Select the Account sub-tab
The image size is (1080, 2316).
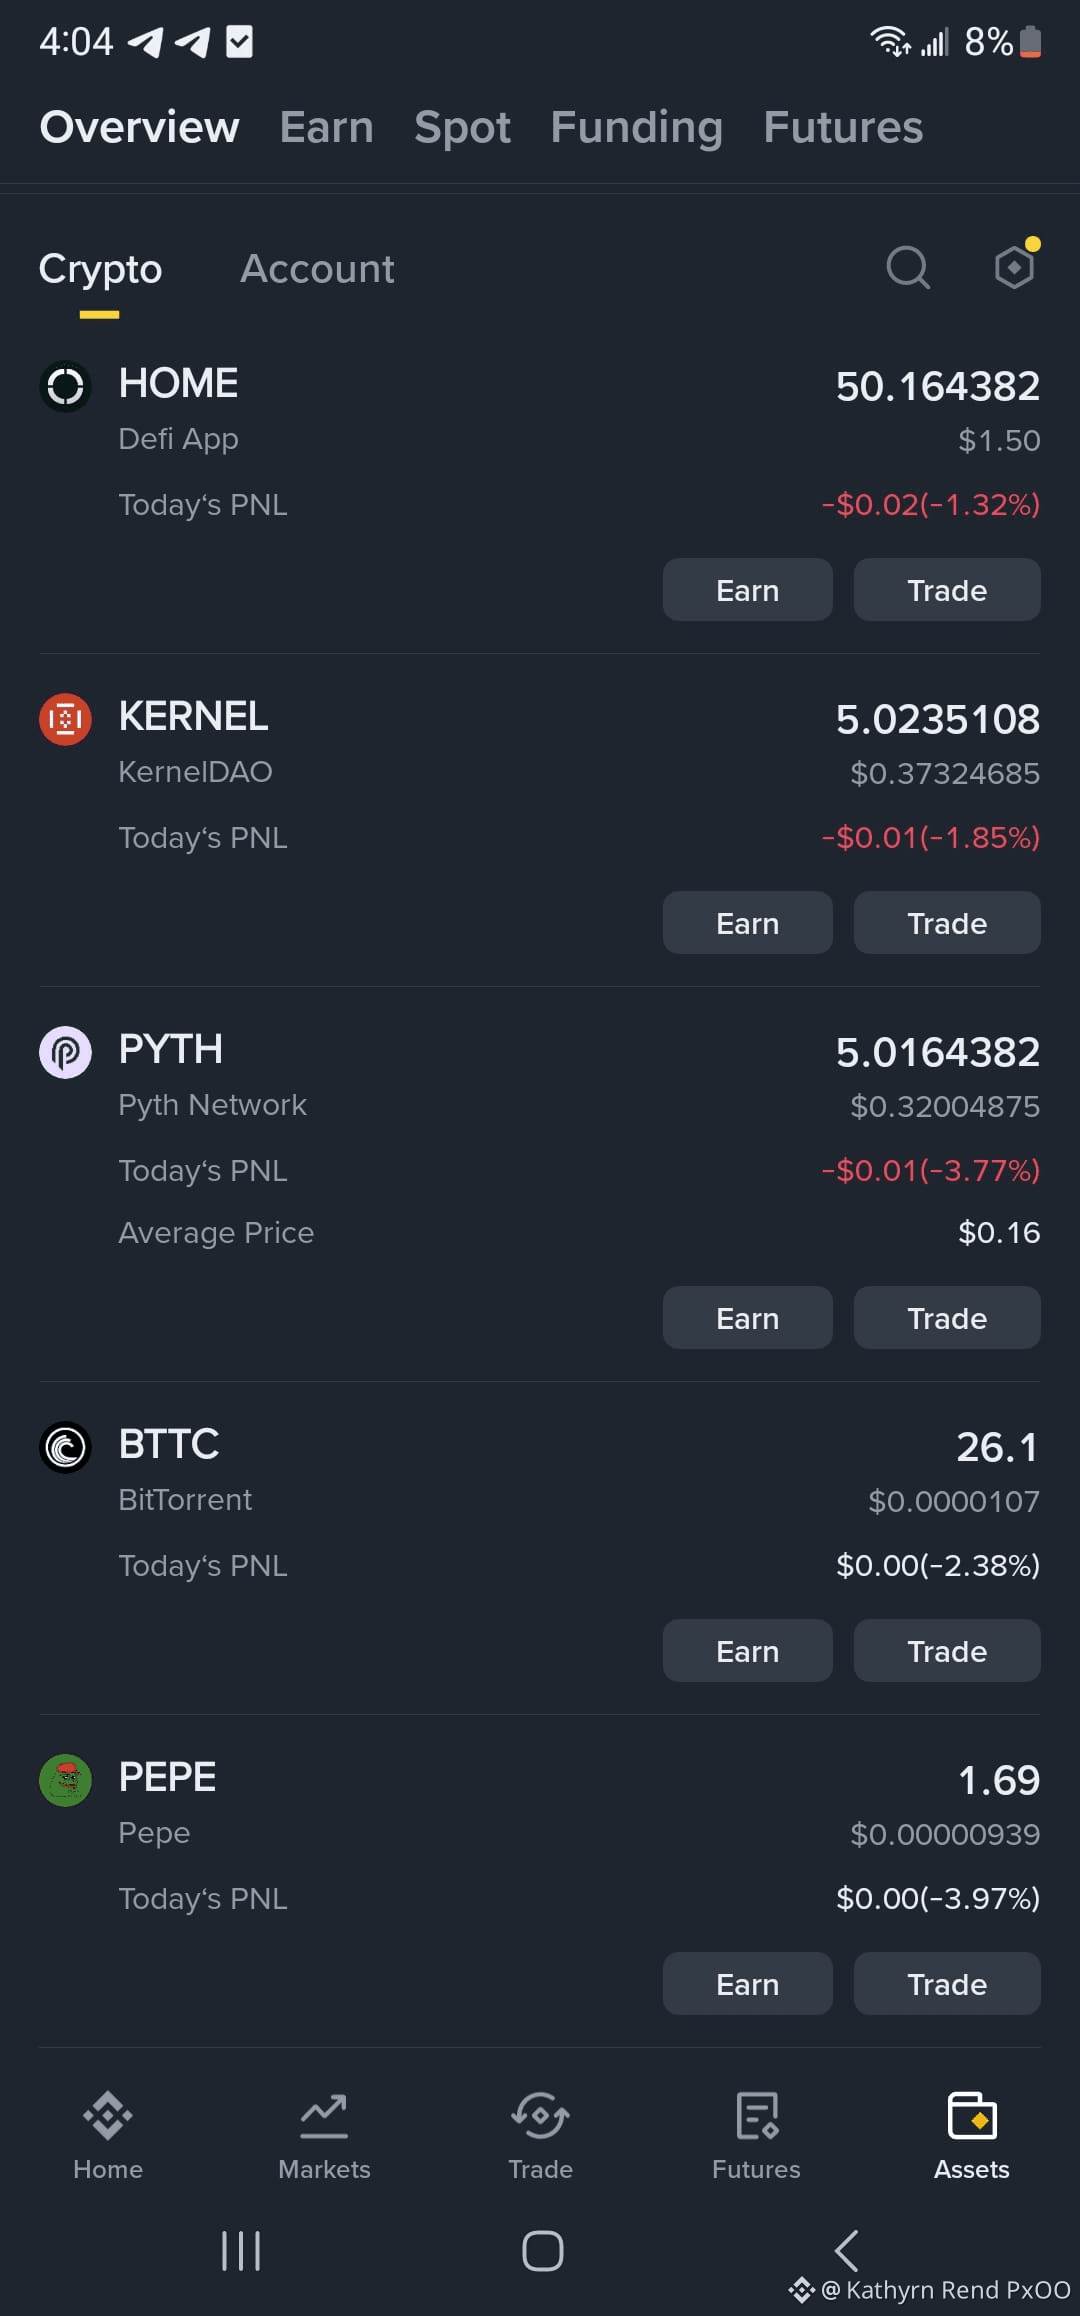pos(317,269)
